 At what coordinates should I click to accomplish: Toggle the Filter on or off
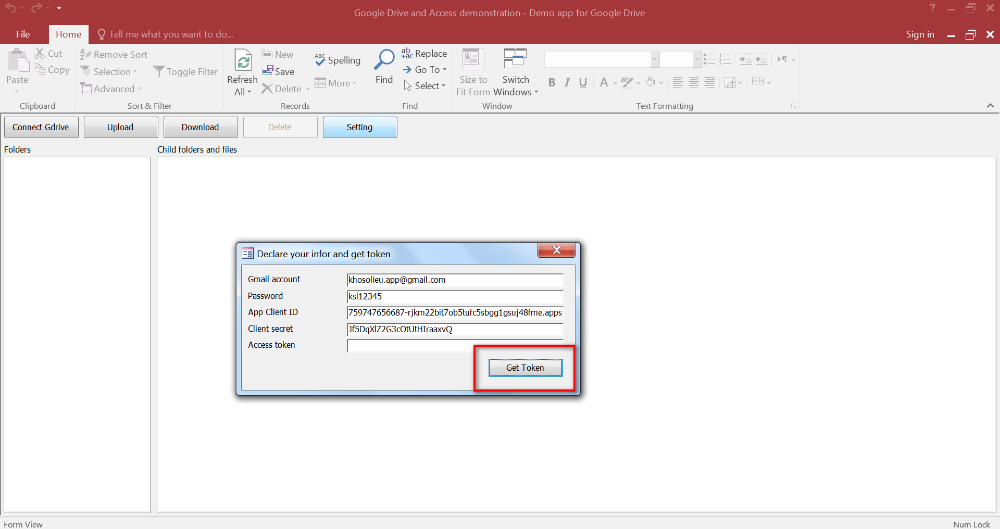click(x=186, y=71)
